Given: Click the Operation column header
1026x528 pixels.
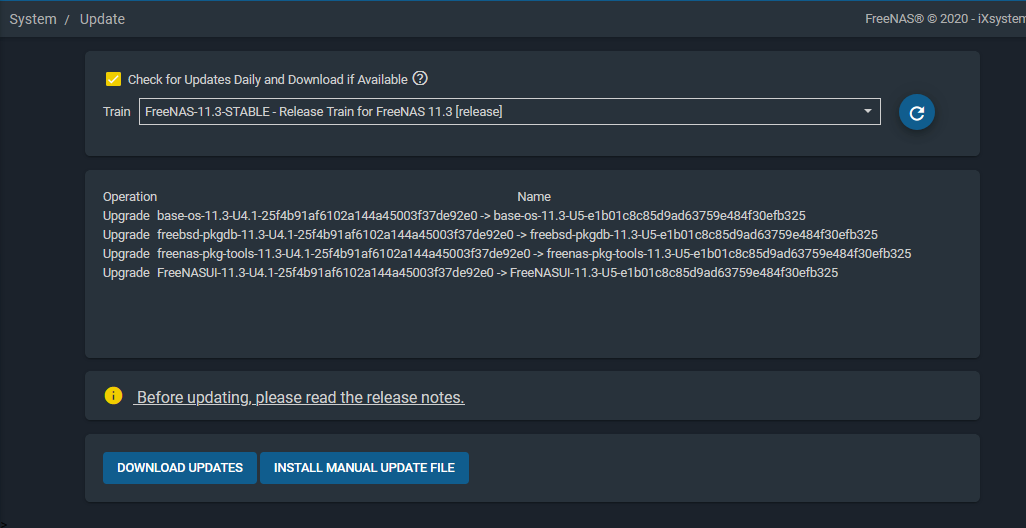Looking at the screenshot, I should coord(130,197).
